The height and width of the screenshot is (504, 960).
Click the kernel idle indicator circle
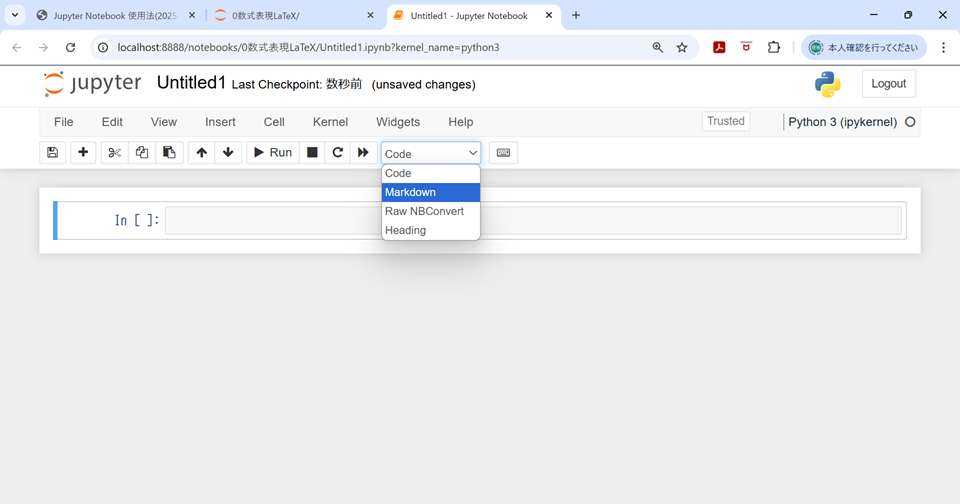click(910, 122)
